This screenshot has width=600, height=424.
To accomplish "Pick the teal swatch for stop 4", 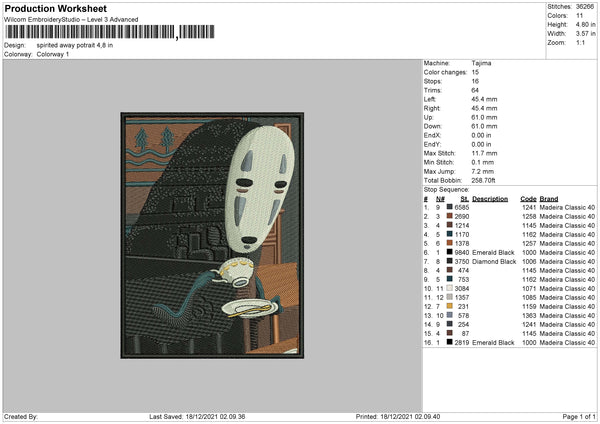I will pos(450,234).
